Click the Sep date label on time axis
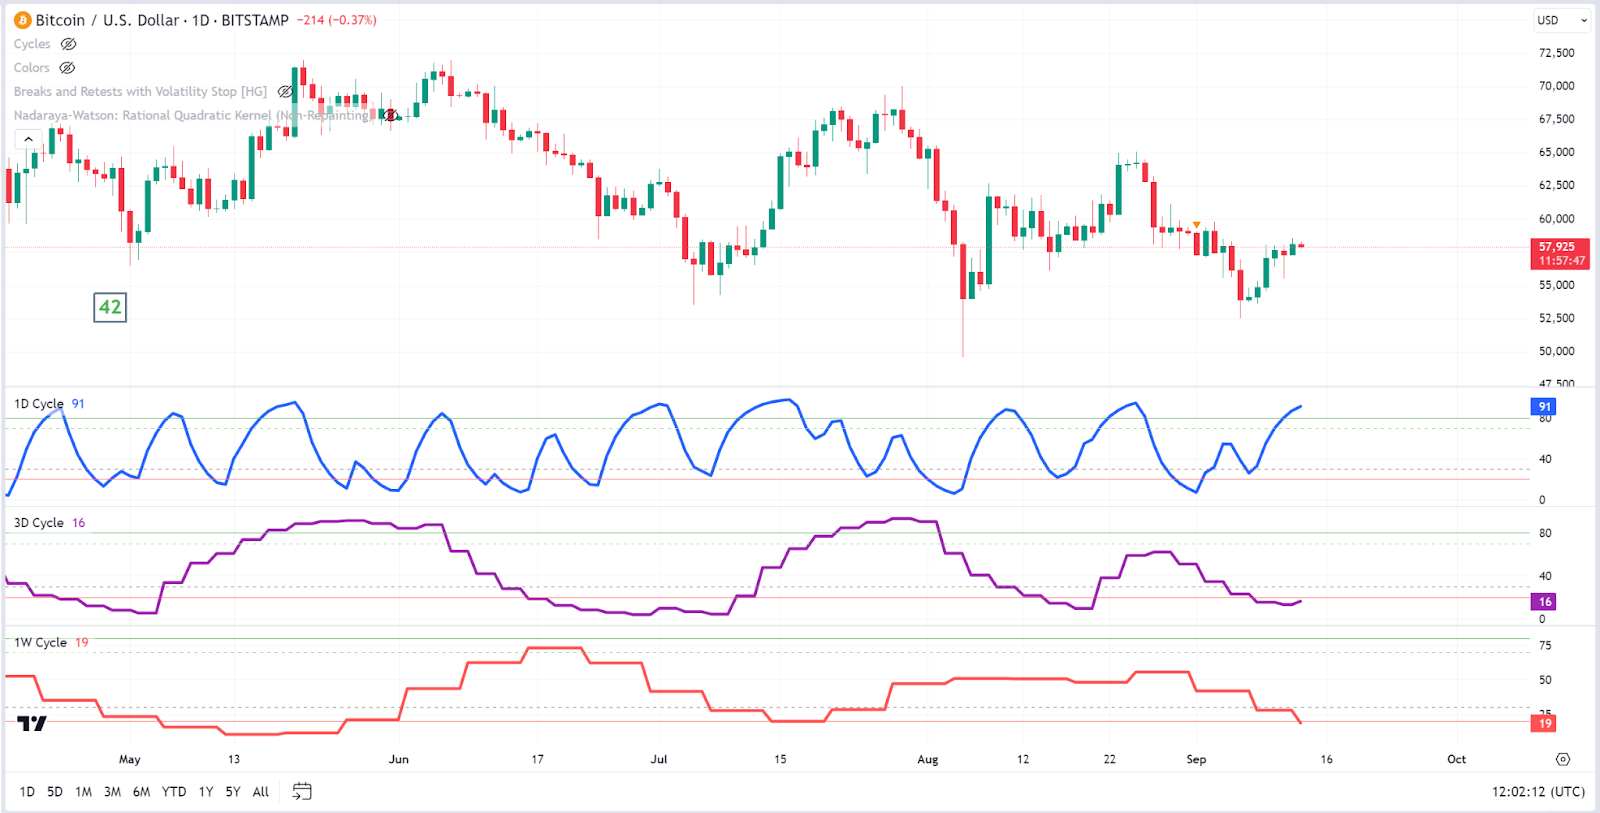 (1196, 759)
